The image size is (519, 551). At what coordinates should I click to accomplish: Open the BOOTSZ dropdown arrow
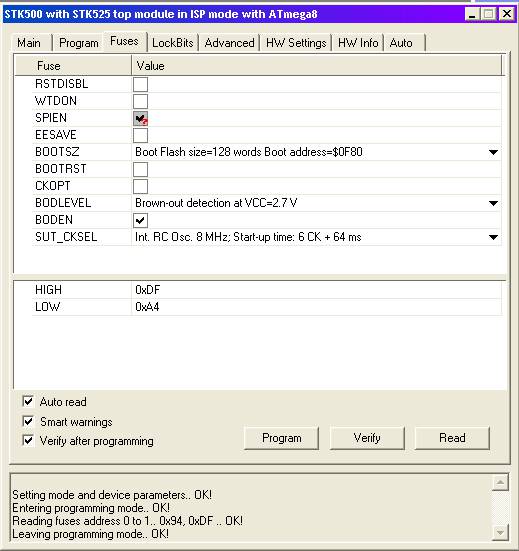[x=493, y=152]
